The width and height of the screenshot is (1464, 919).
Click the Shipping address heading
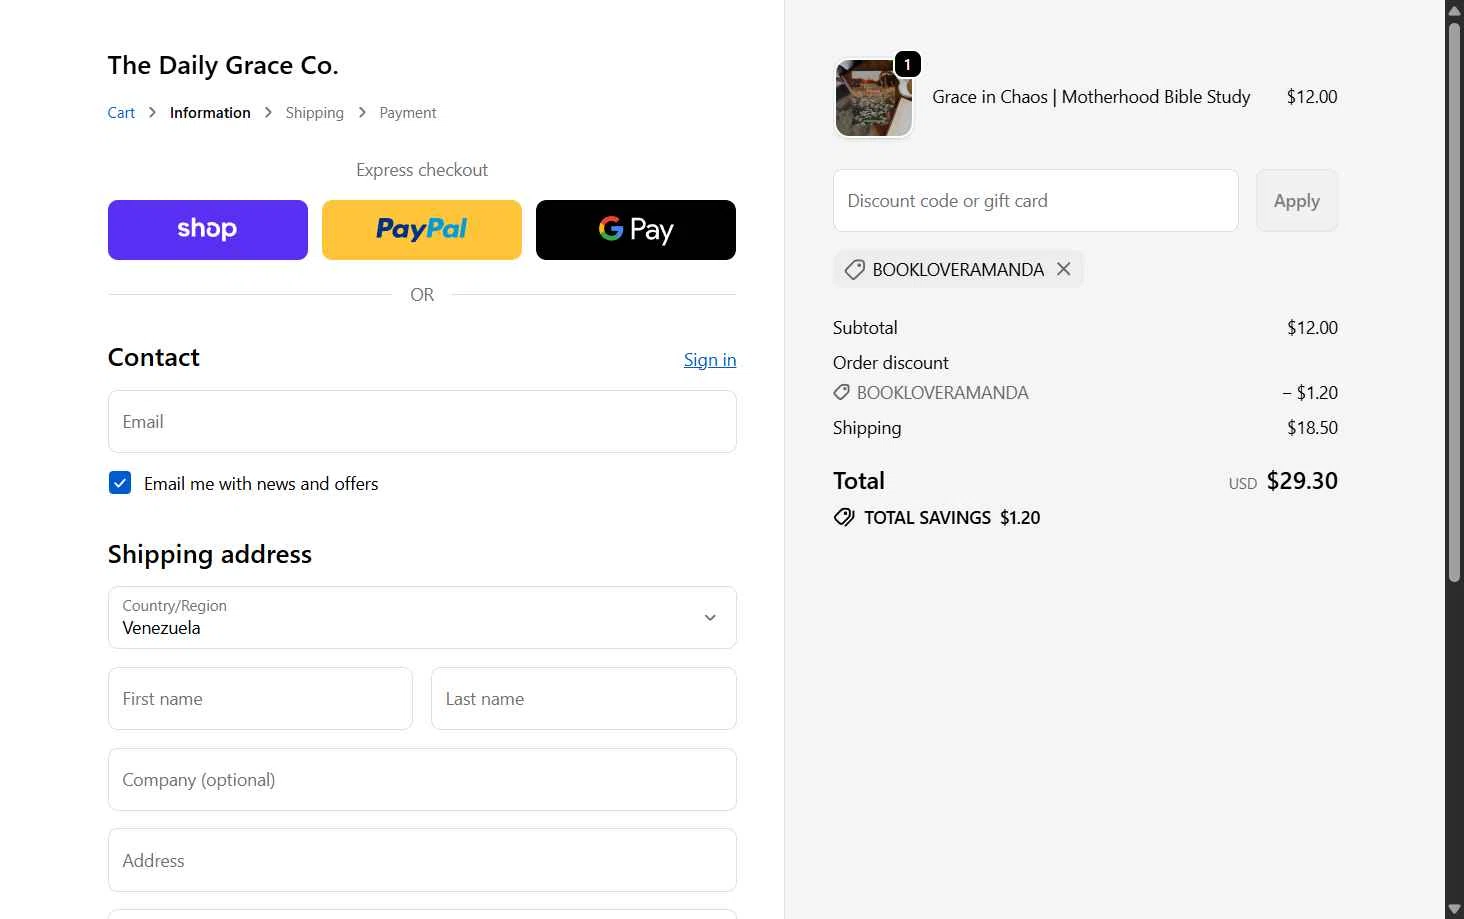[x=210, y=554]
